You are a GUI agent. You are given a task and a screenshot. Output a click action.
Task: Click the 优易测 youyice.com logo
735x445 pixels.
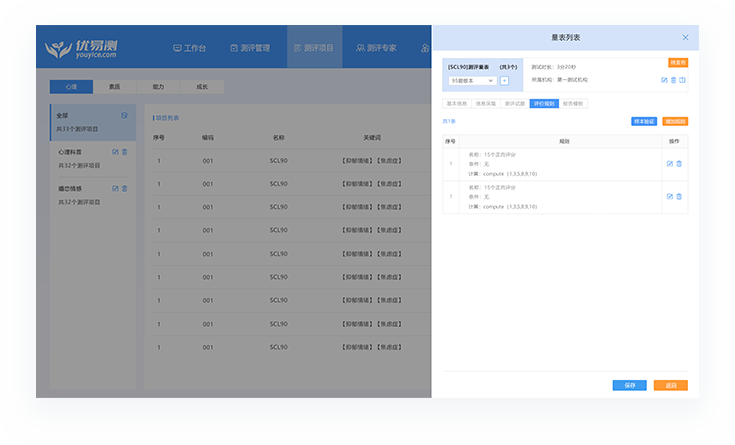tap(82, 48)
